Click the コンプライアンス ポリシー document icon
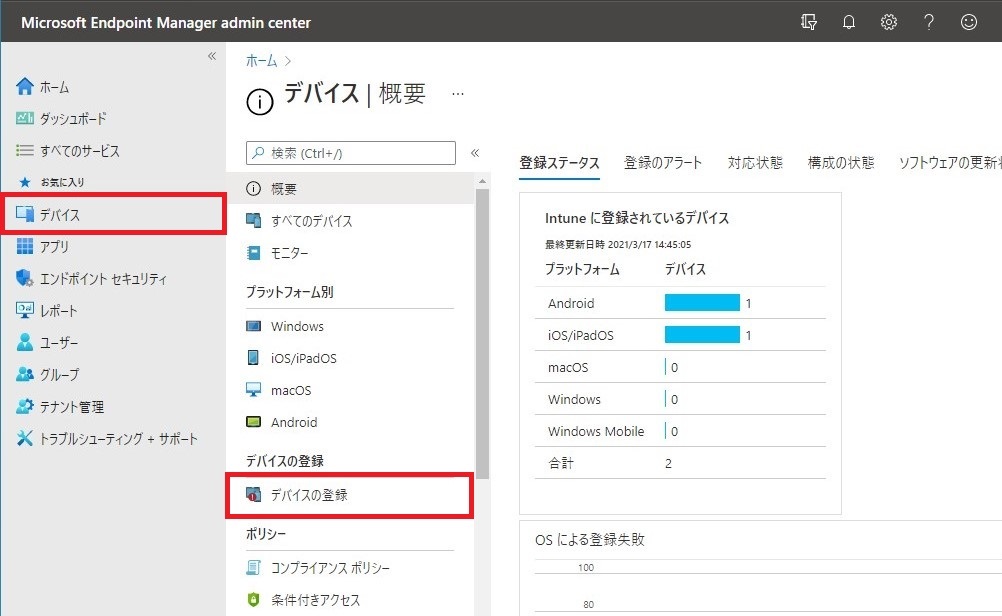The width and height of the screenshot is (1002, 616). point(253,567)
